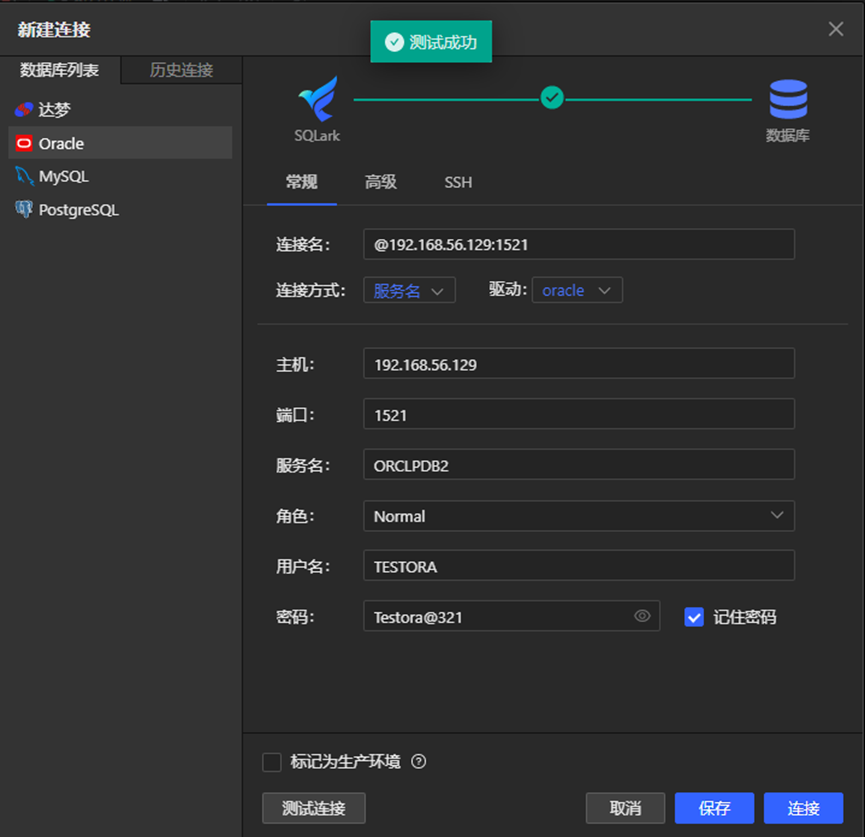Click the 主机 input field
The image size is (865, 837).
[579, 364]
